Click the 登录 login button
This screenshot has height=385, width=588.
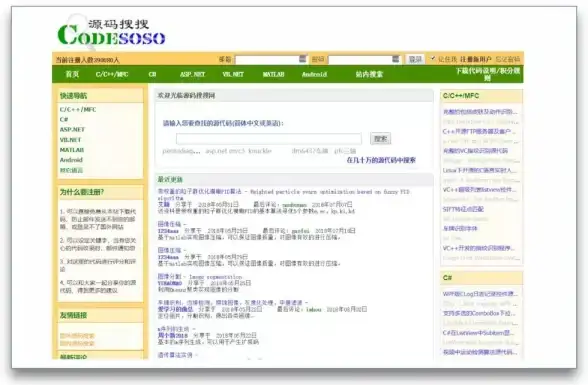(415, 59)
